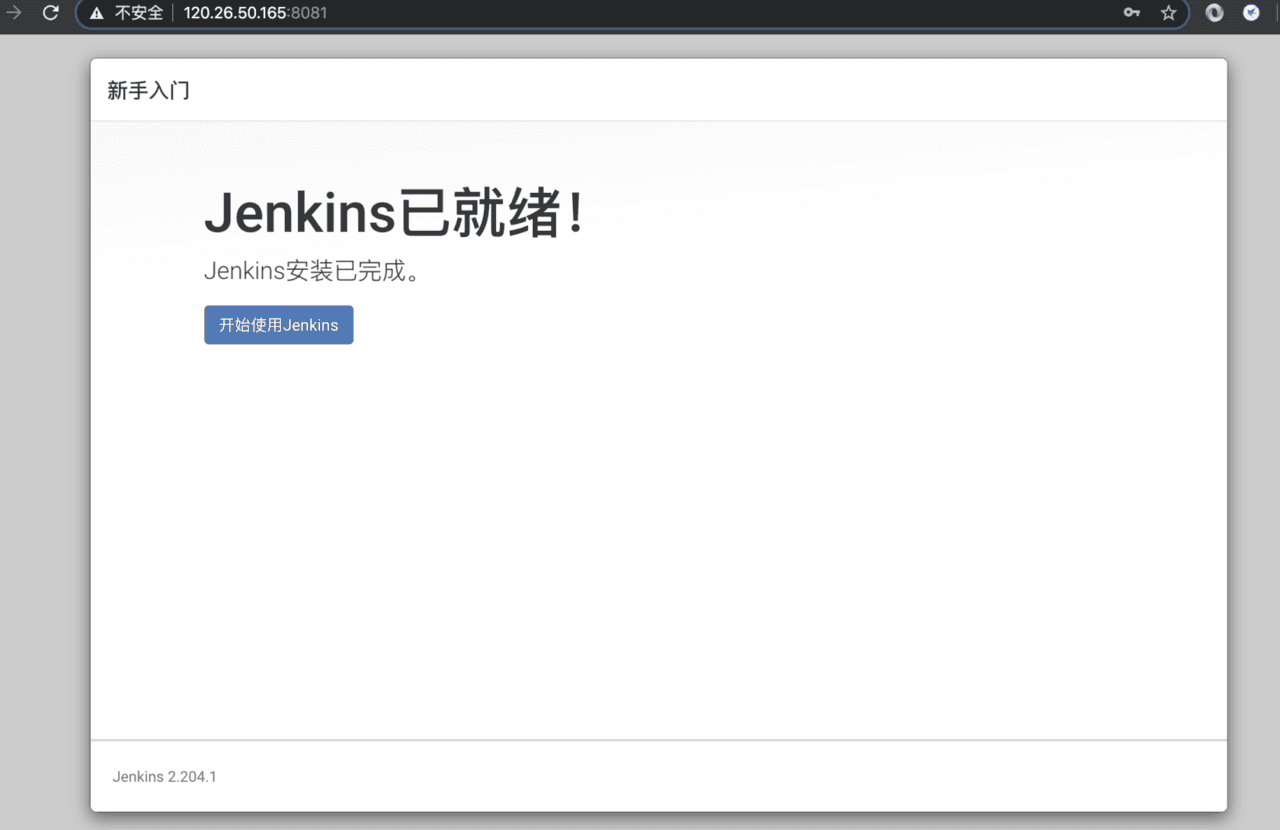Open the gray circular extension icon

click(1214, 13)
